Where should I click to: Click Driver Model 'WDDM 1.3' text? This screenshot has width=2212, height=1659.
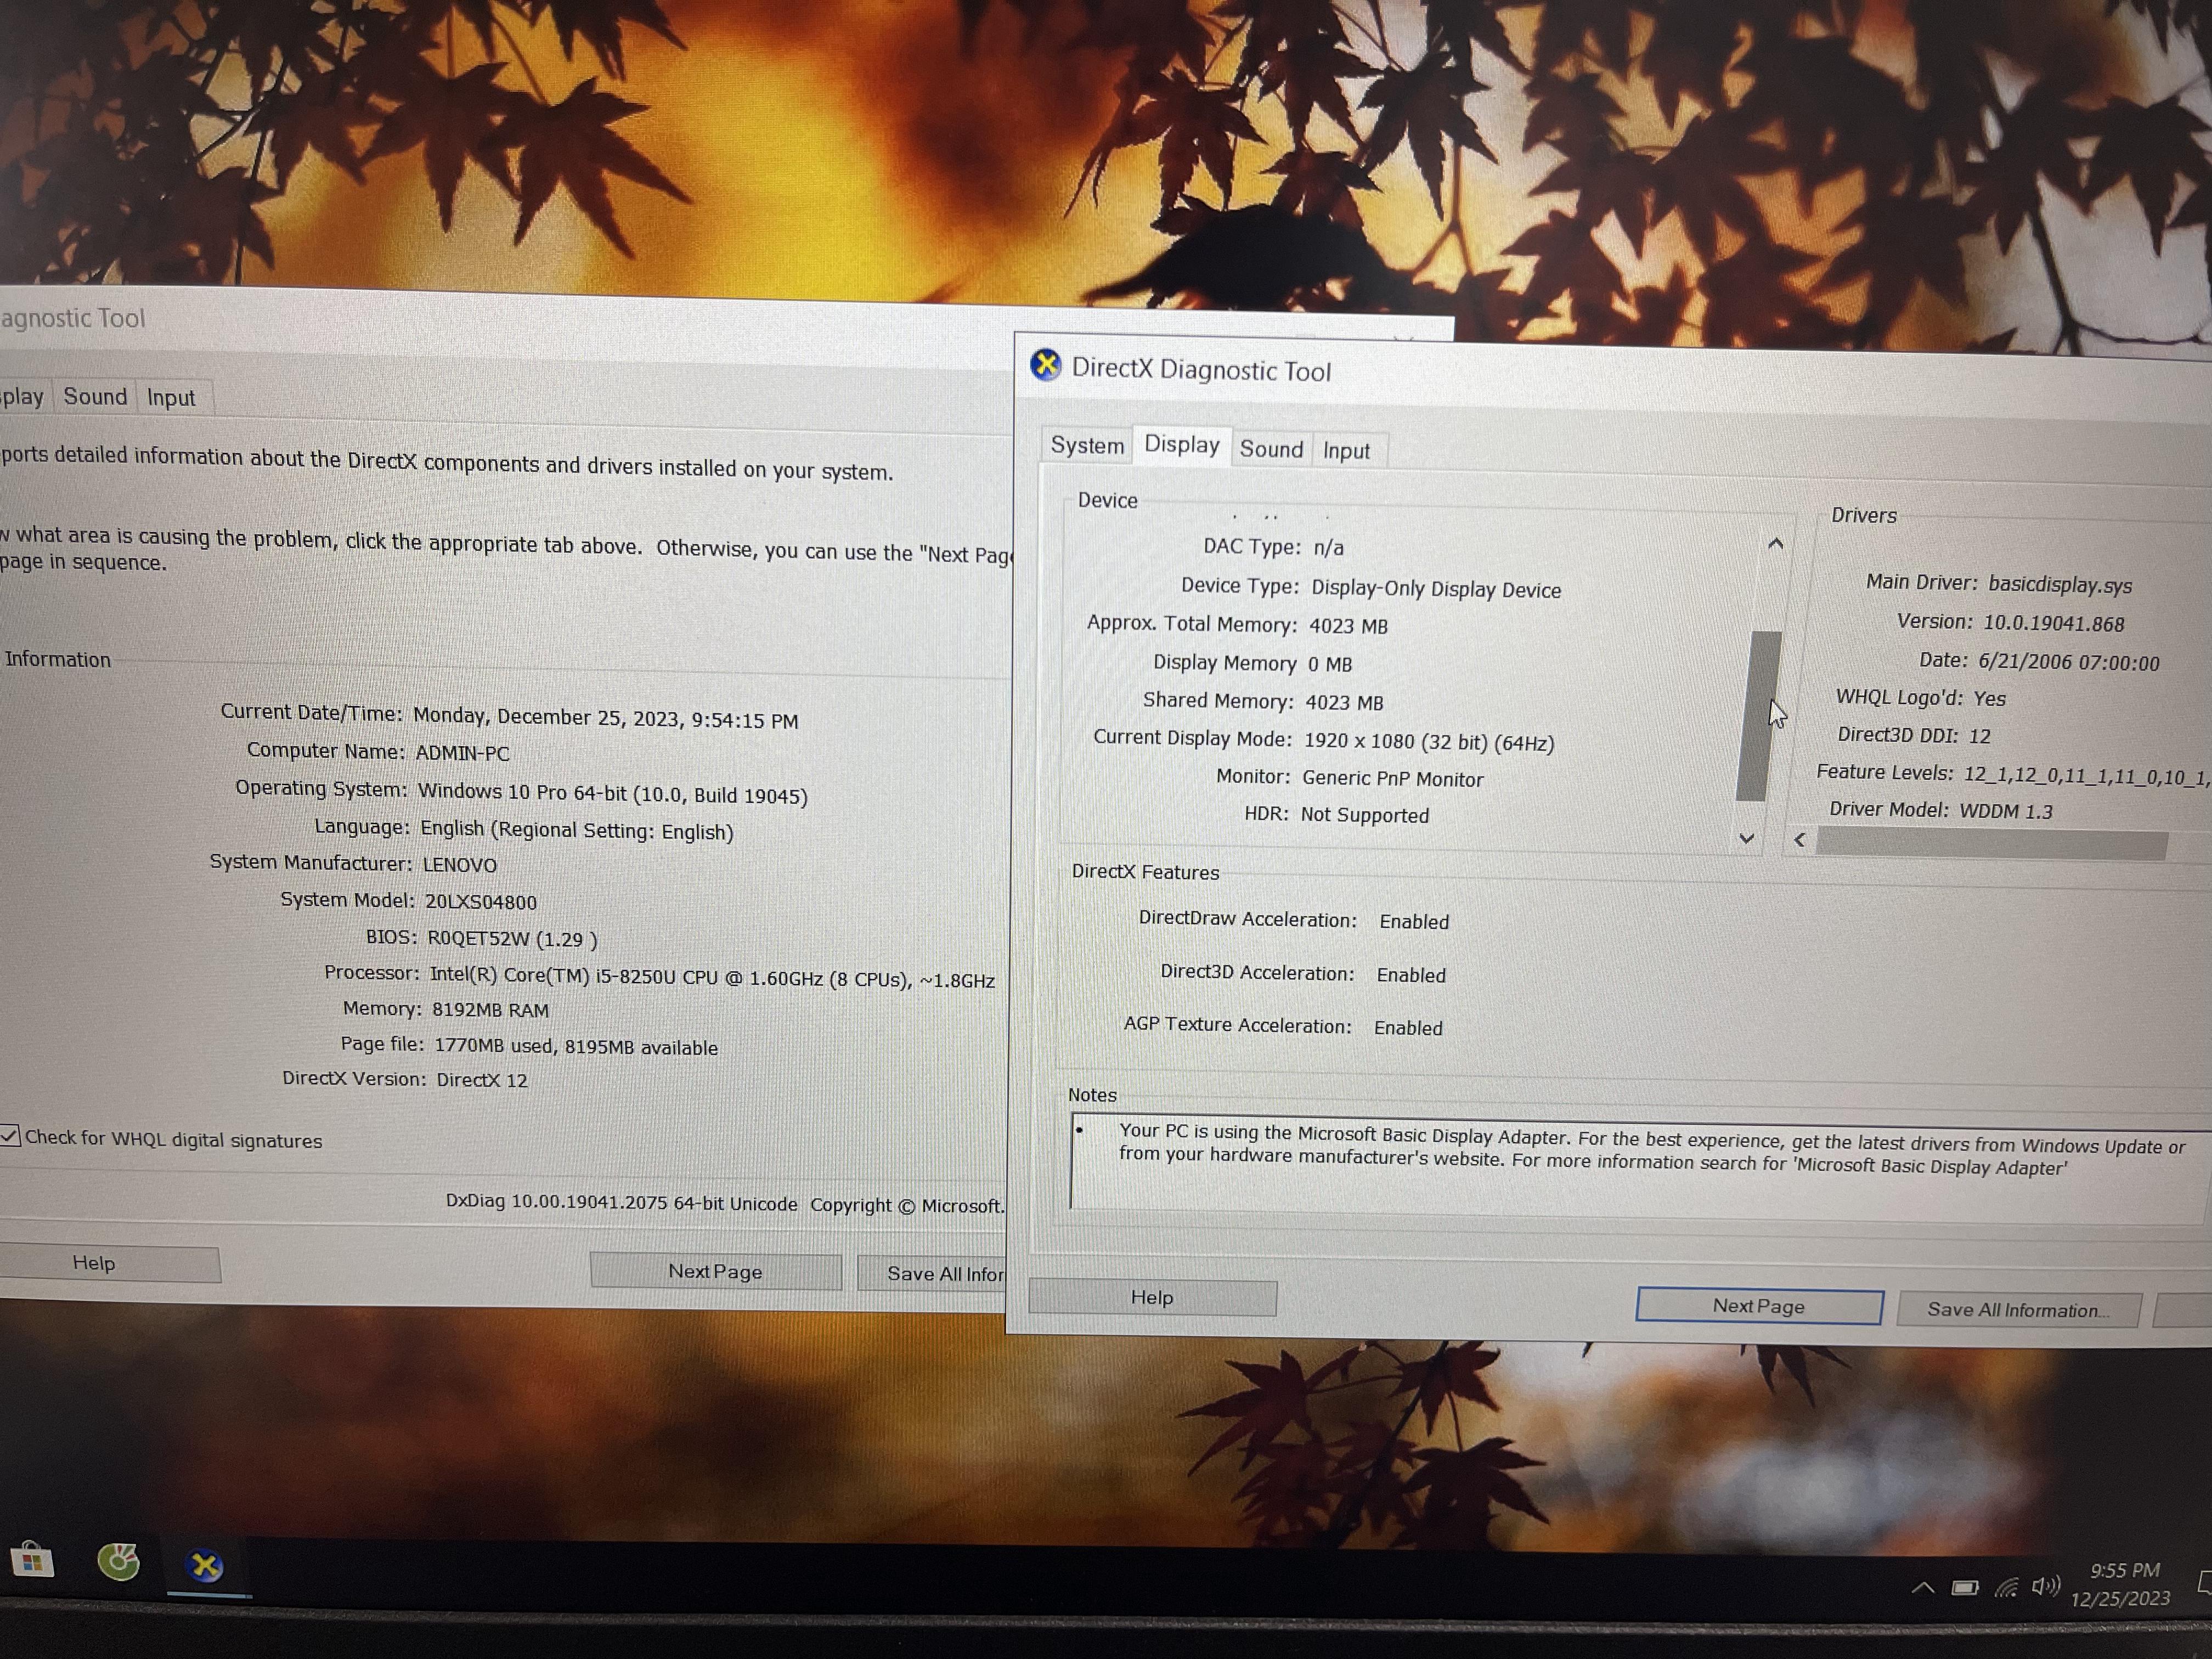tap(2005, 811)
